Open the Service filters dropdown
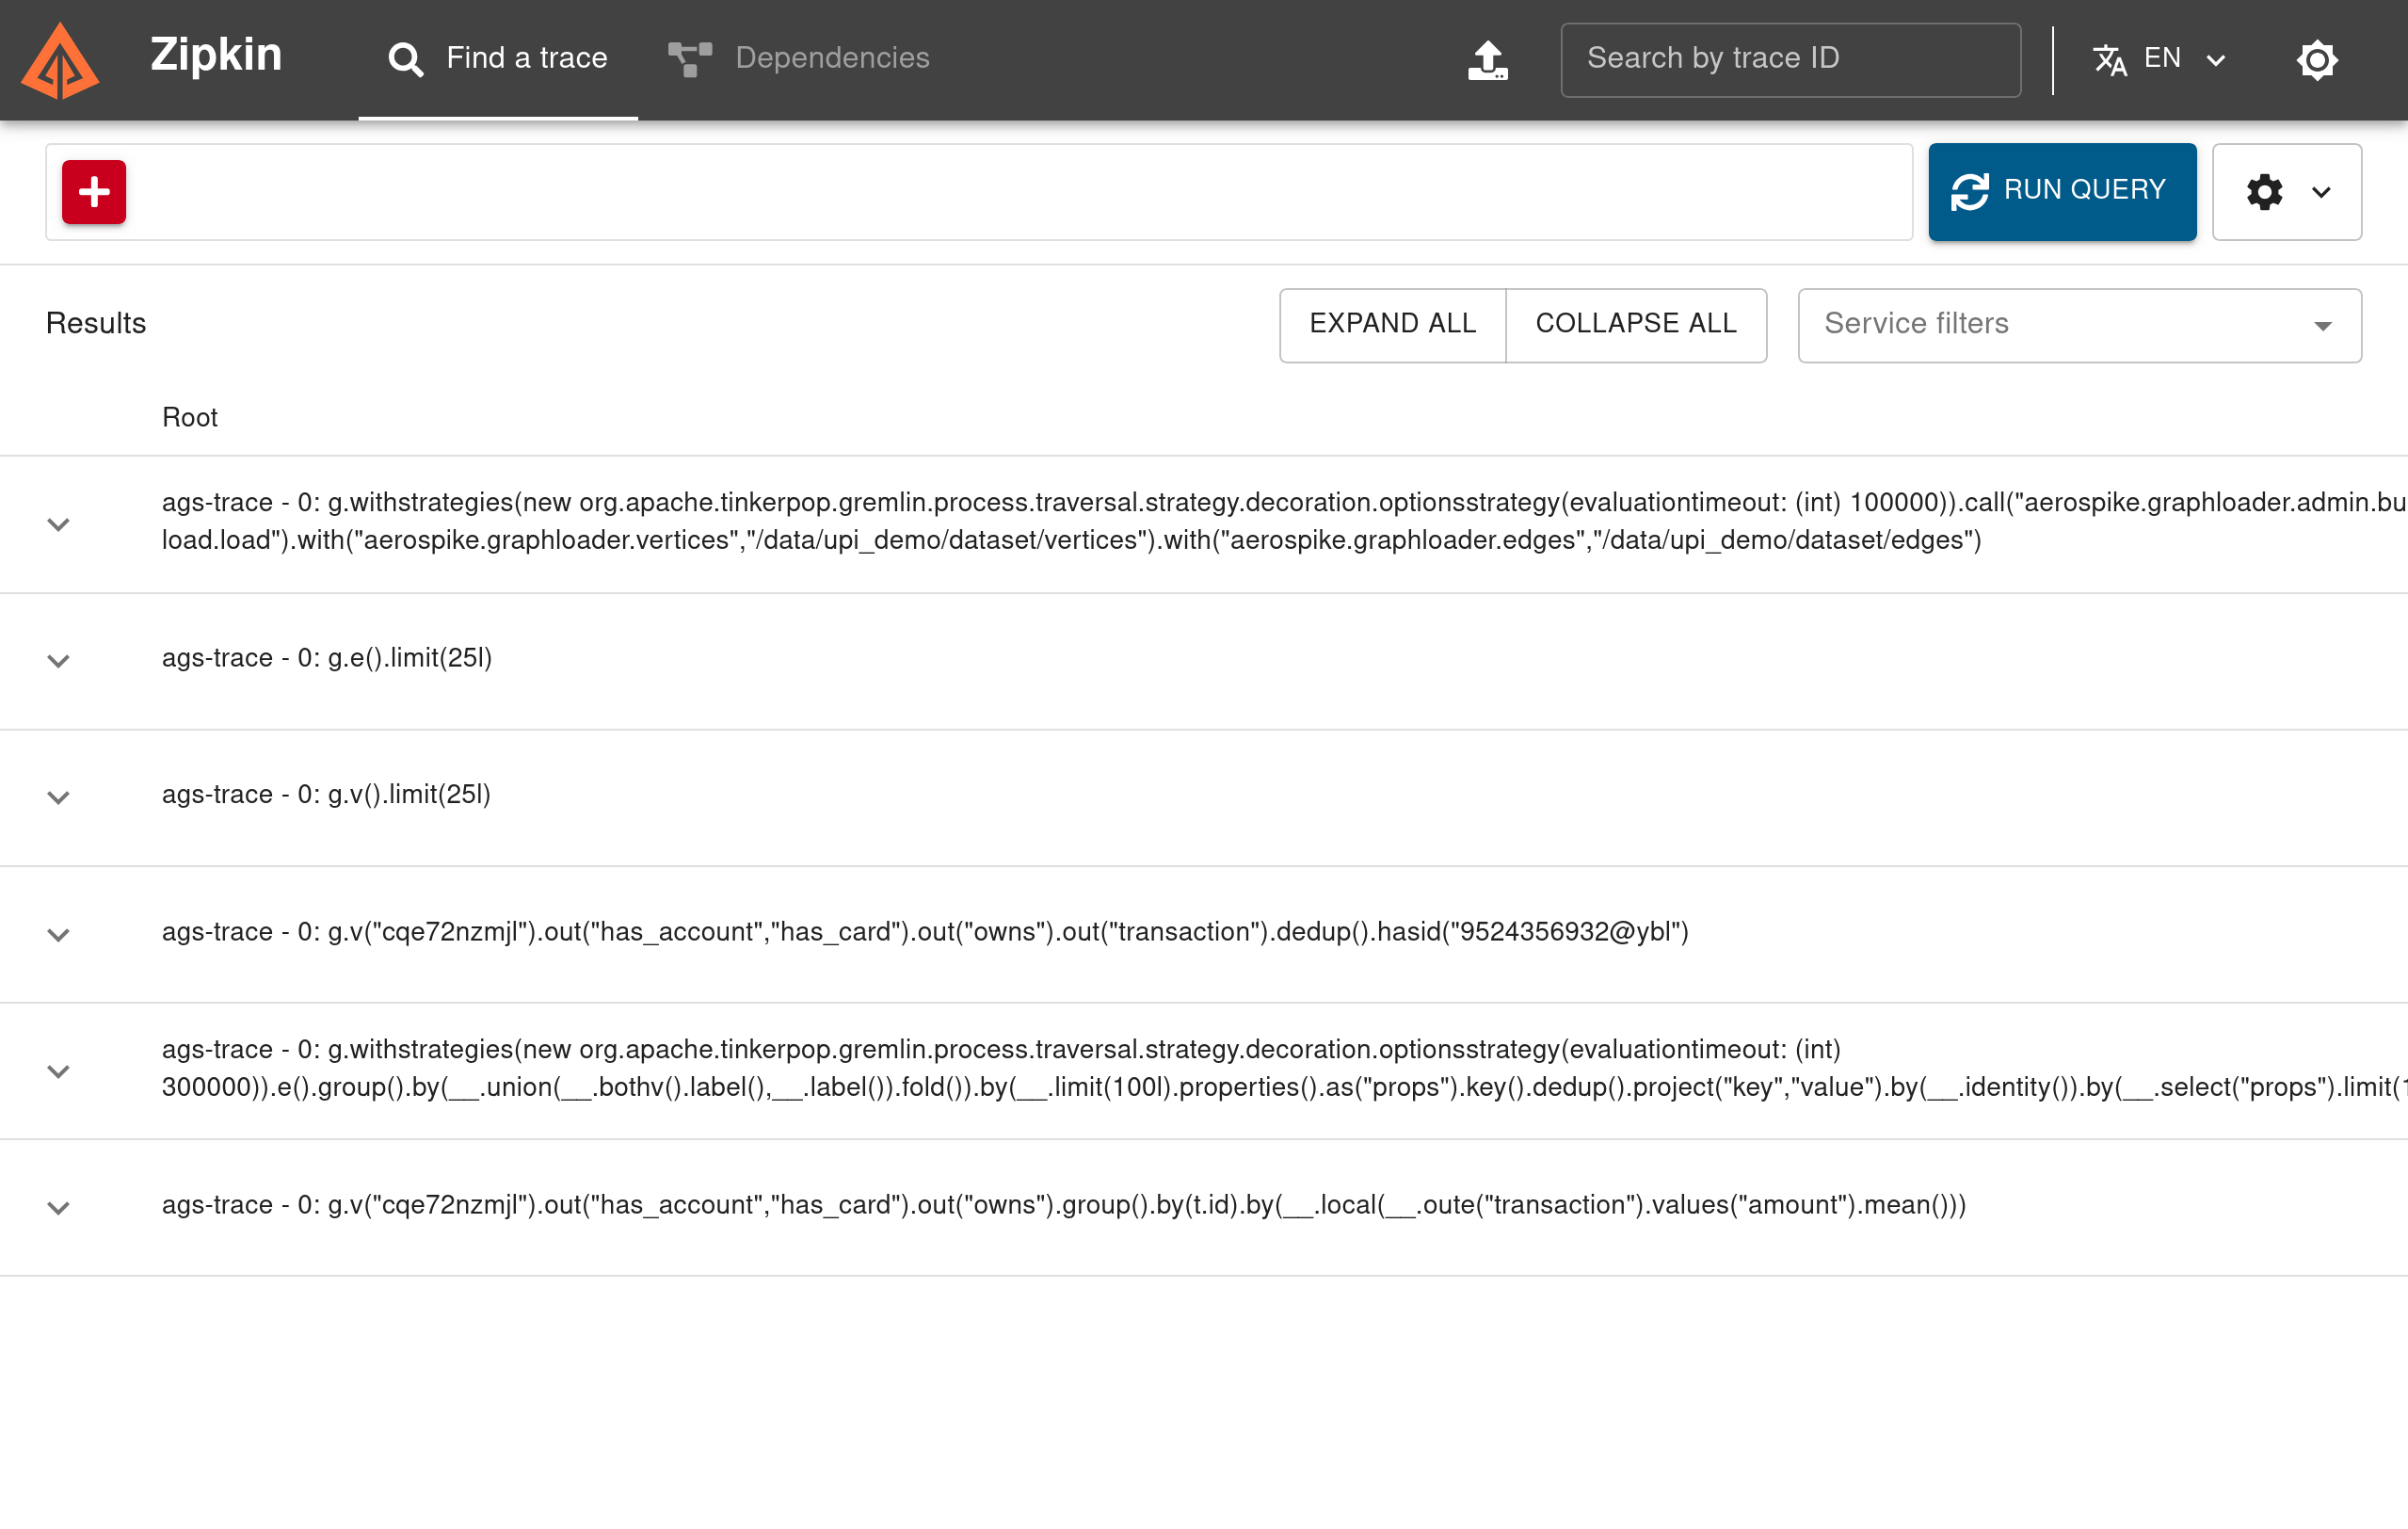 [2079, 325]
